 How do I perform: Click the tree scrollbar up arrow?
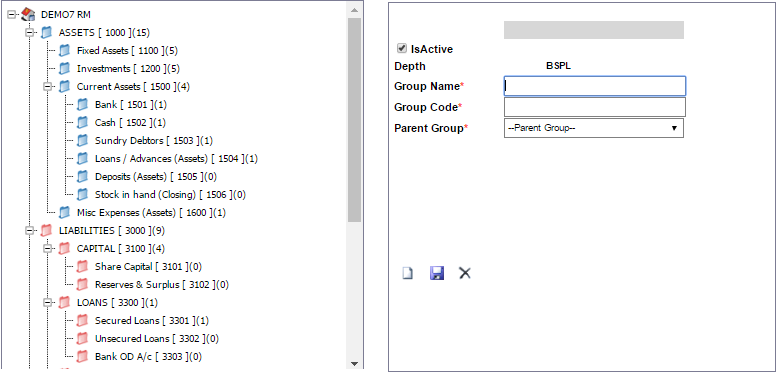click(354, 10)
